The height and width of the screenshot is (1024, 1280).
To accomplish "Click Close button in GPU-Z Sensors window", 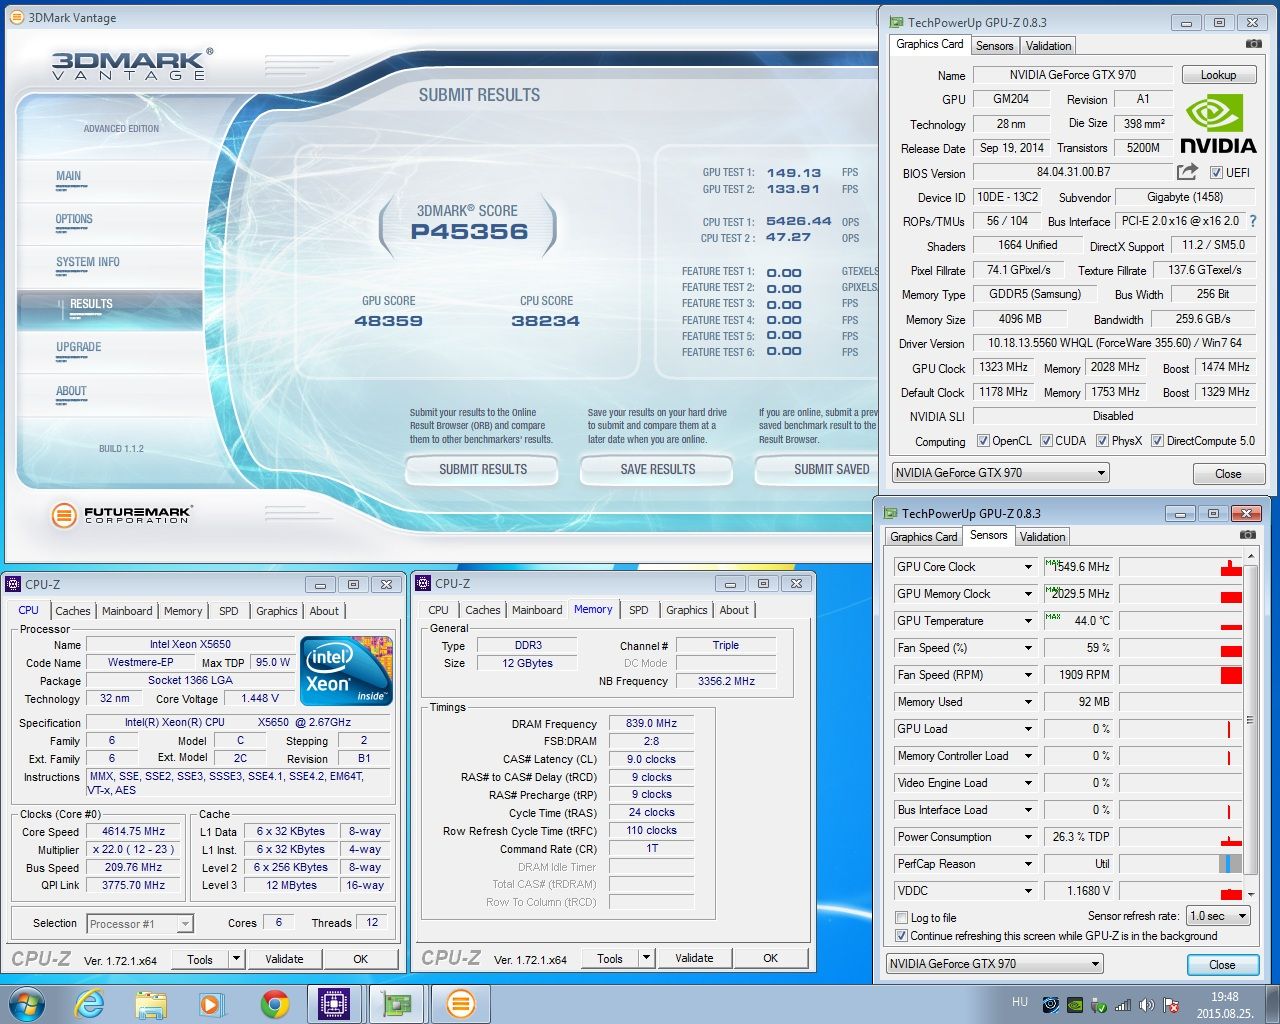I will pos(1222,964).
